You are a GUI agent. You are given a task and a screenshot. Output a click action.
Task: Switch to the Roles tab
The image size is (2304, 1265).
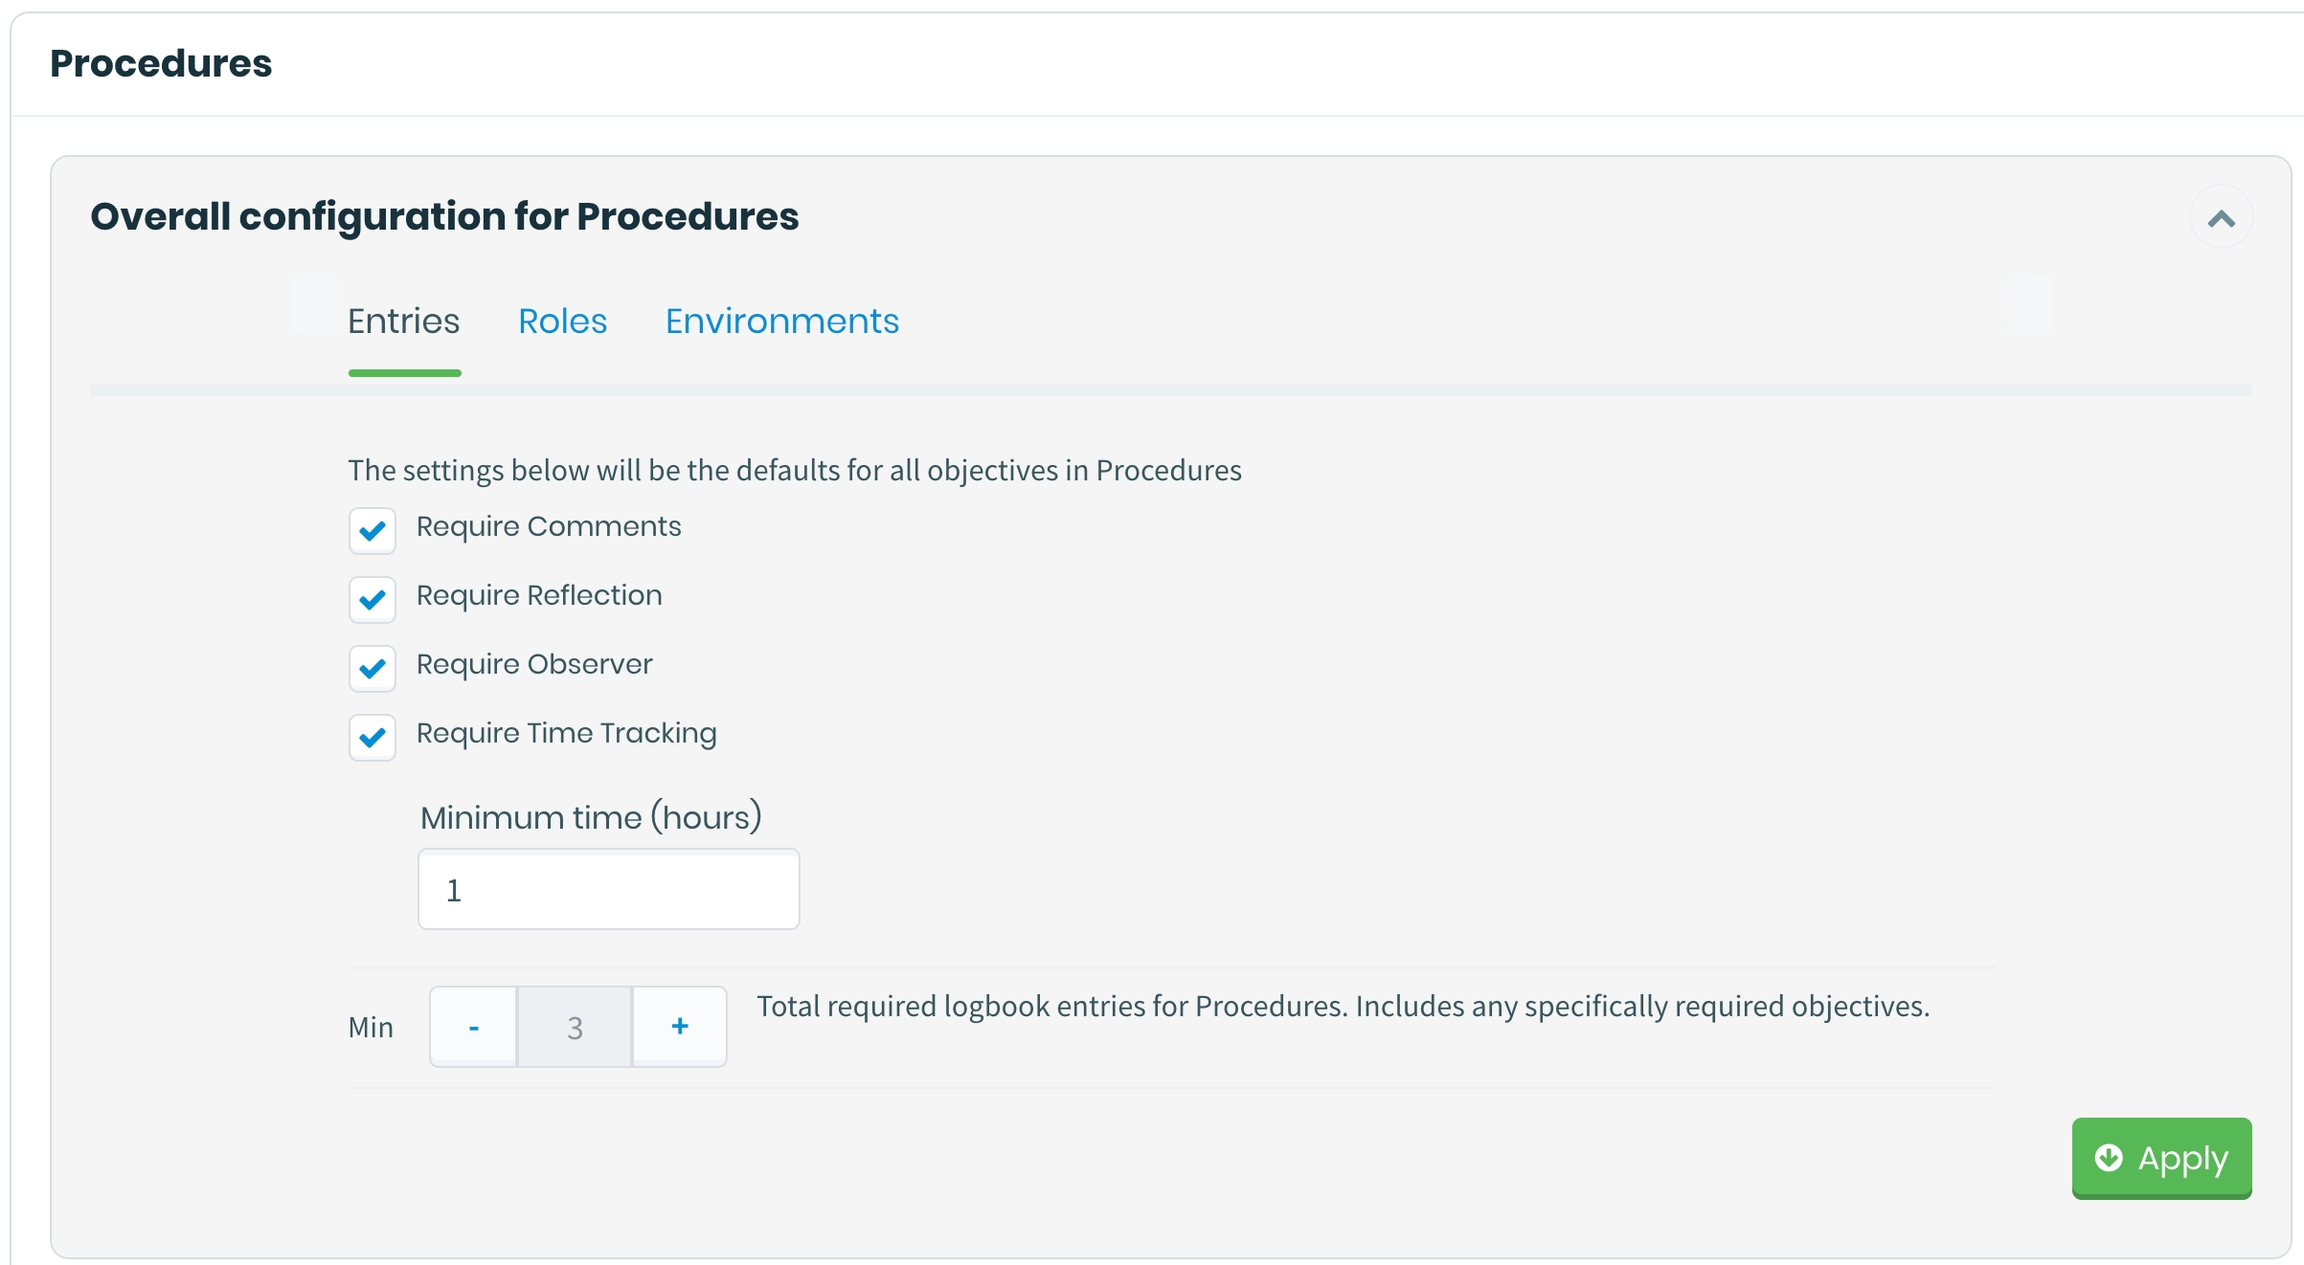coord(562,321)
